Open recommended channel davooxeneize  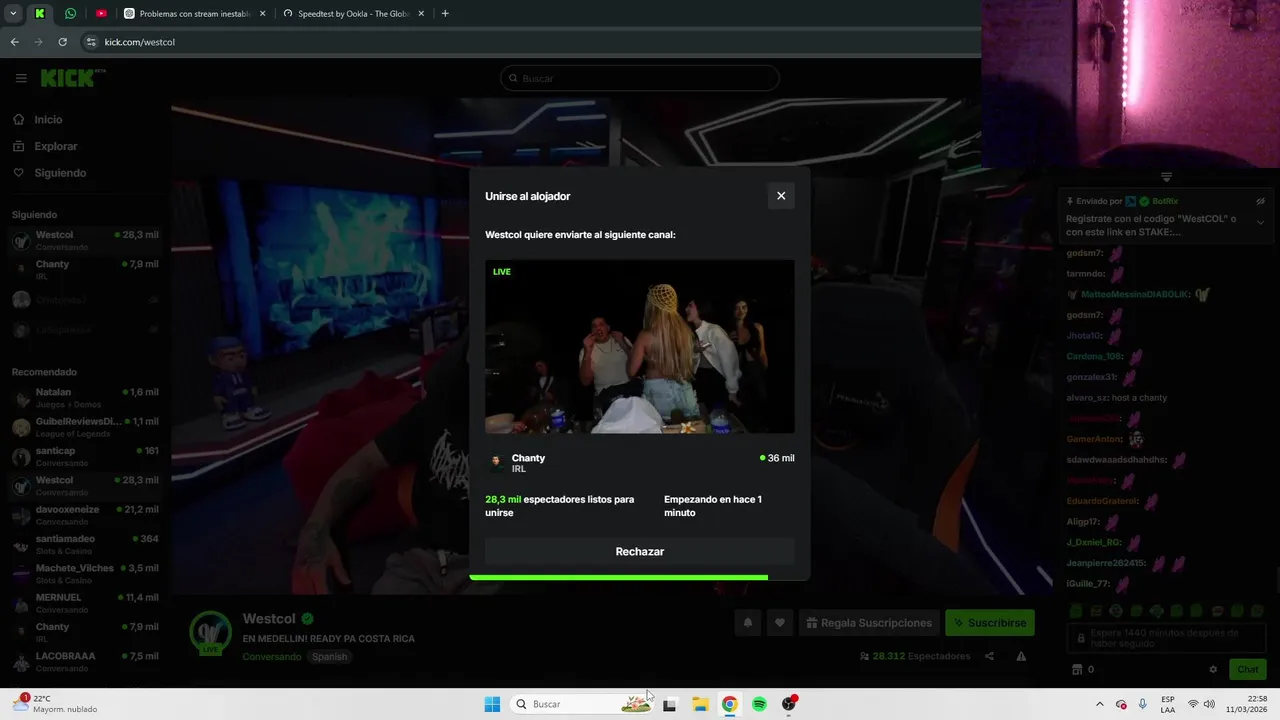(x=85, y=515)
